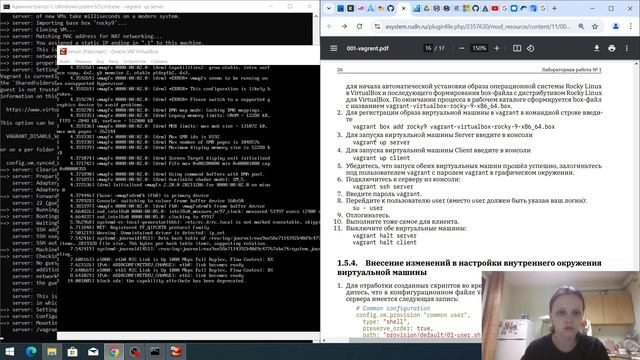Switch to the YouTube tab
This screenshot has height=360, width=640.
[495, 8]
